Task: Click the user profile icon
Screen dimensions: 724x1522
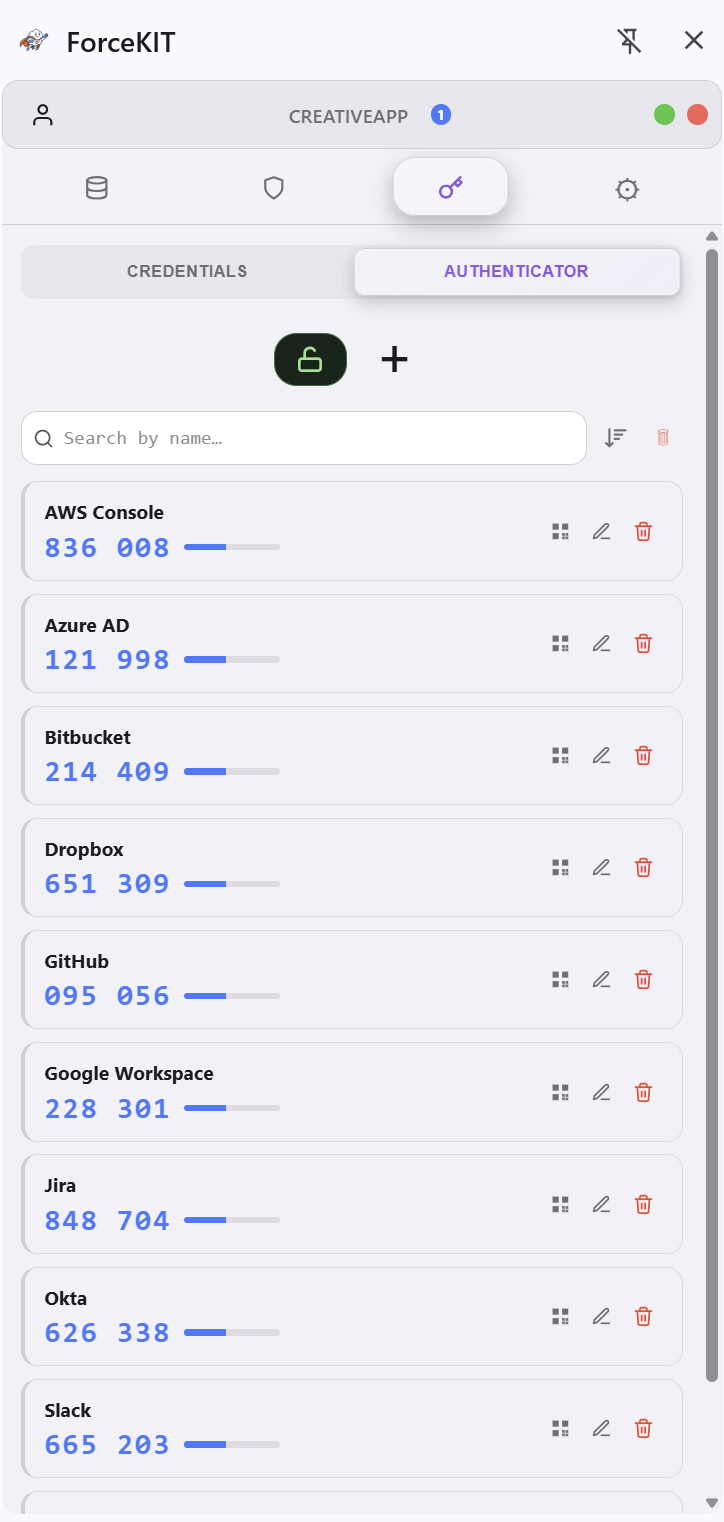Action: tap(42, 115)
